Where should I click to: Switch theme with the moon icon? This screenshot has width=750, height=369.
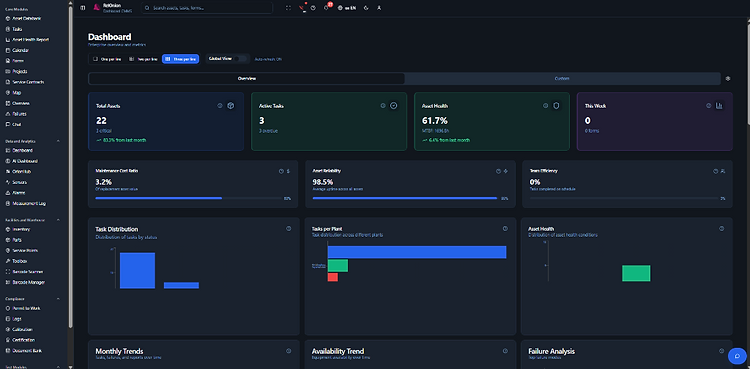[366, 8]
